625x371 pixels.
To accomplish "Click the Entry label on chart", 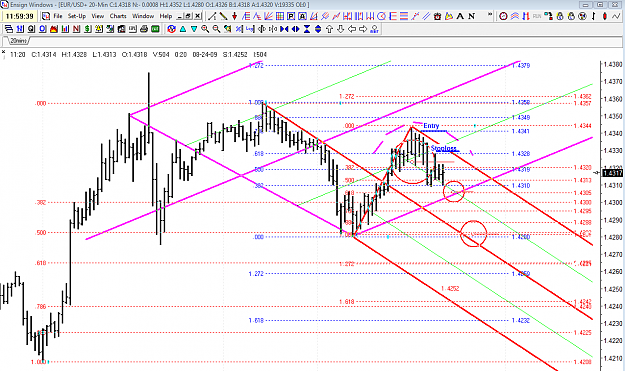I will 431,126.
